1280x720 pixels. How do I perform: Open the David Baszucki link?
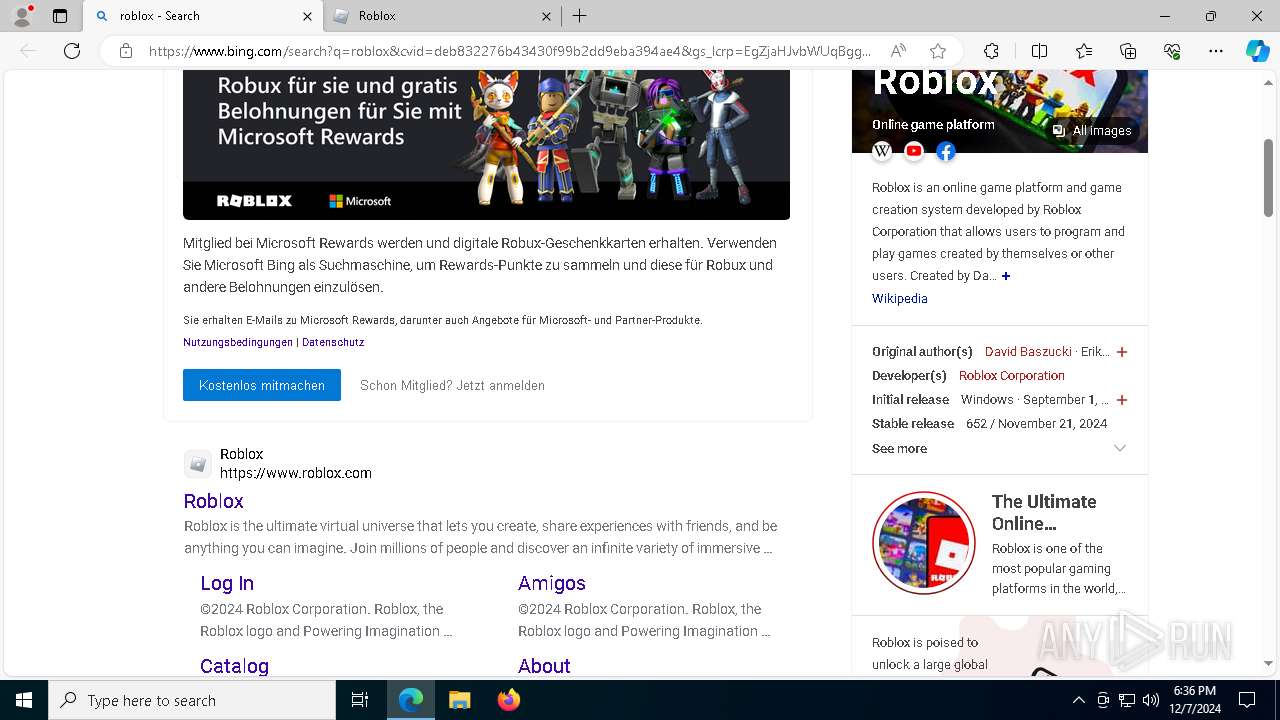[1028, 352]
